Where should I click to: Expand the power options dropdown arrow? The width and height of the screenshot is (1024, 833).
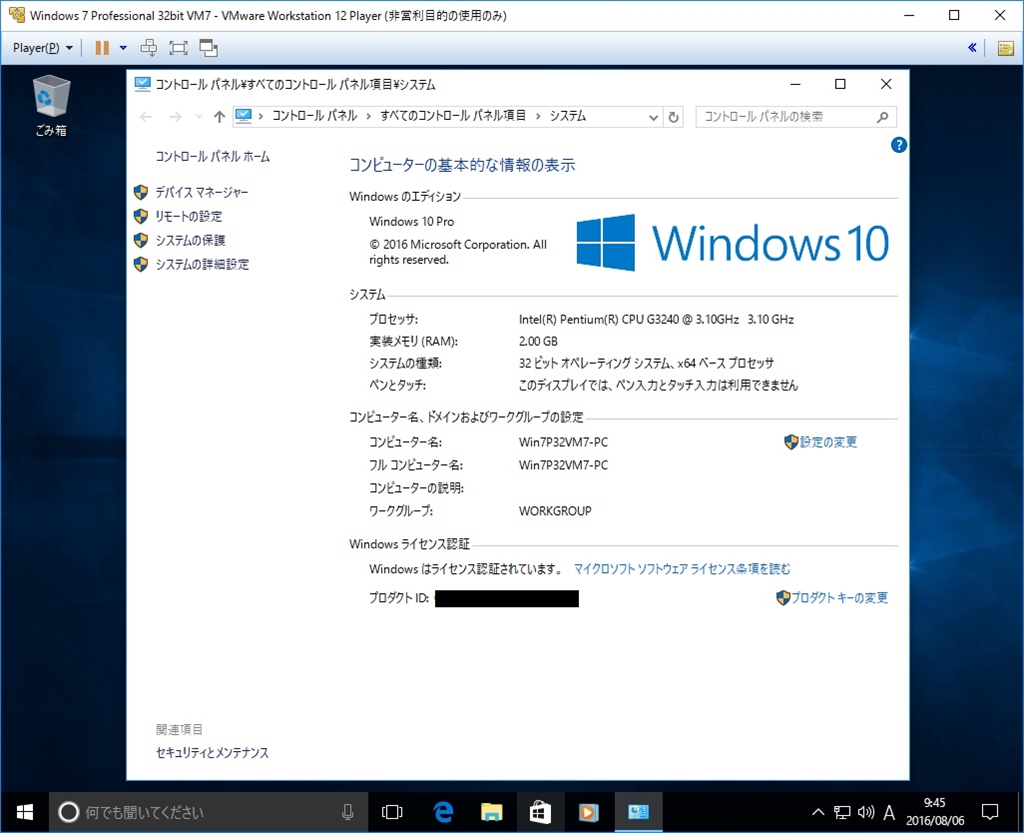[123, 48]
